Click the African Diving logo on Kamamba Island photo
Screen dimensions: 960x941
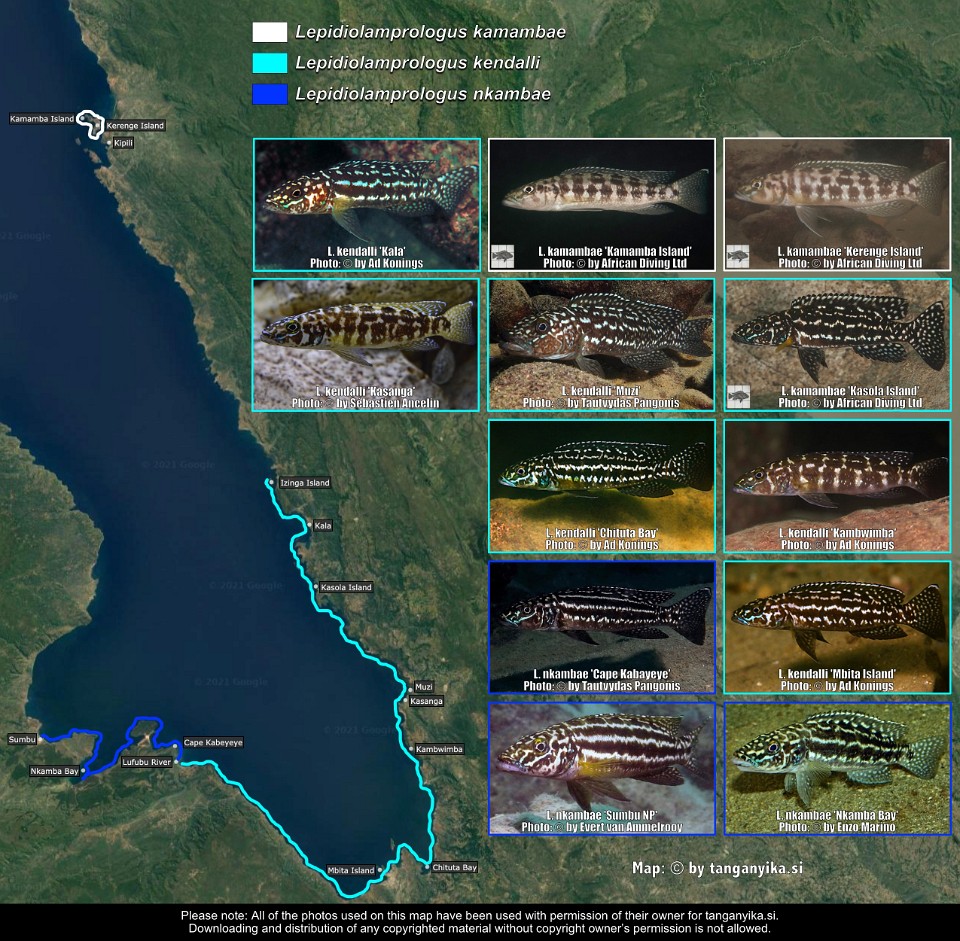(503, 257)
